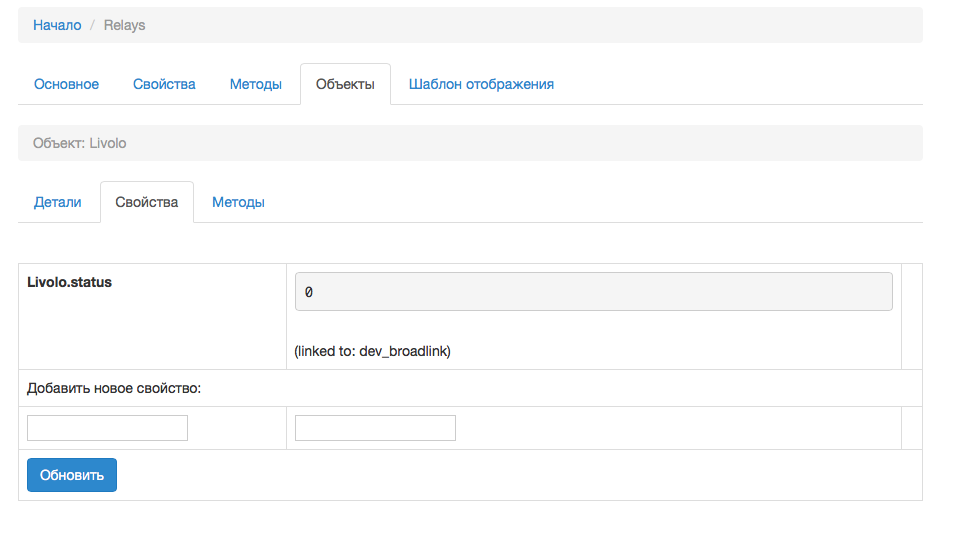The width and height of the screenshot is (957, 553).
Task: Open the top-level Методы class tab
Action: (x=256, y=84)
